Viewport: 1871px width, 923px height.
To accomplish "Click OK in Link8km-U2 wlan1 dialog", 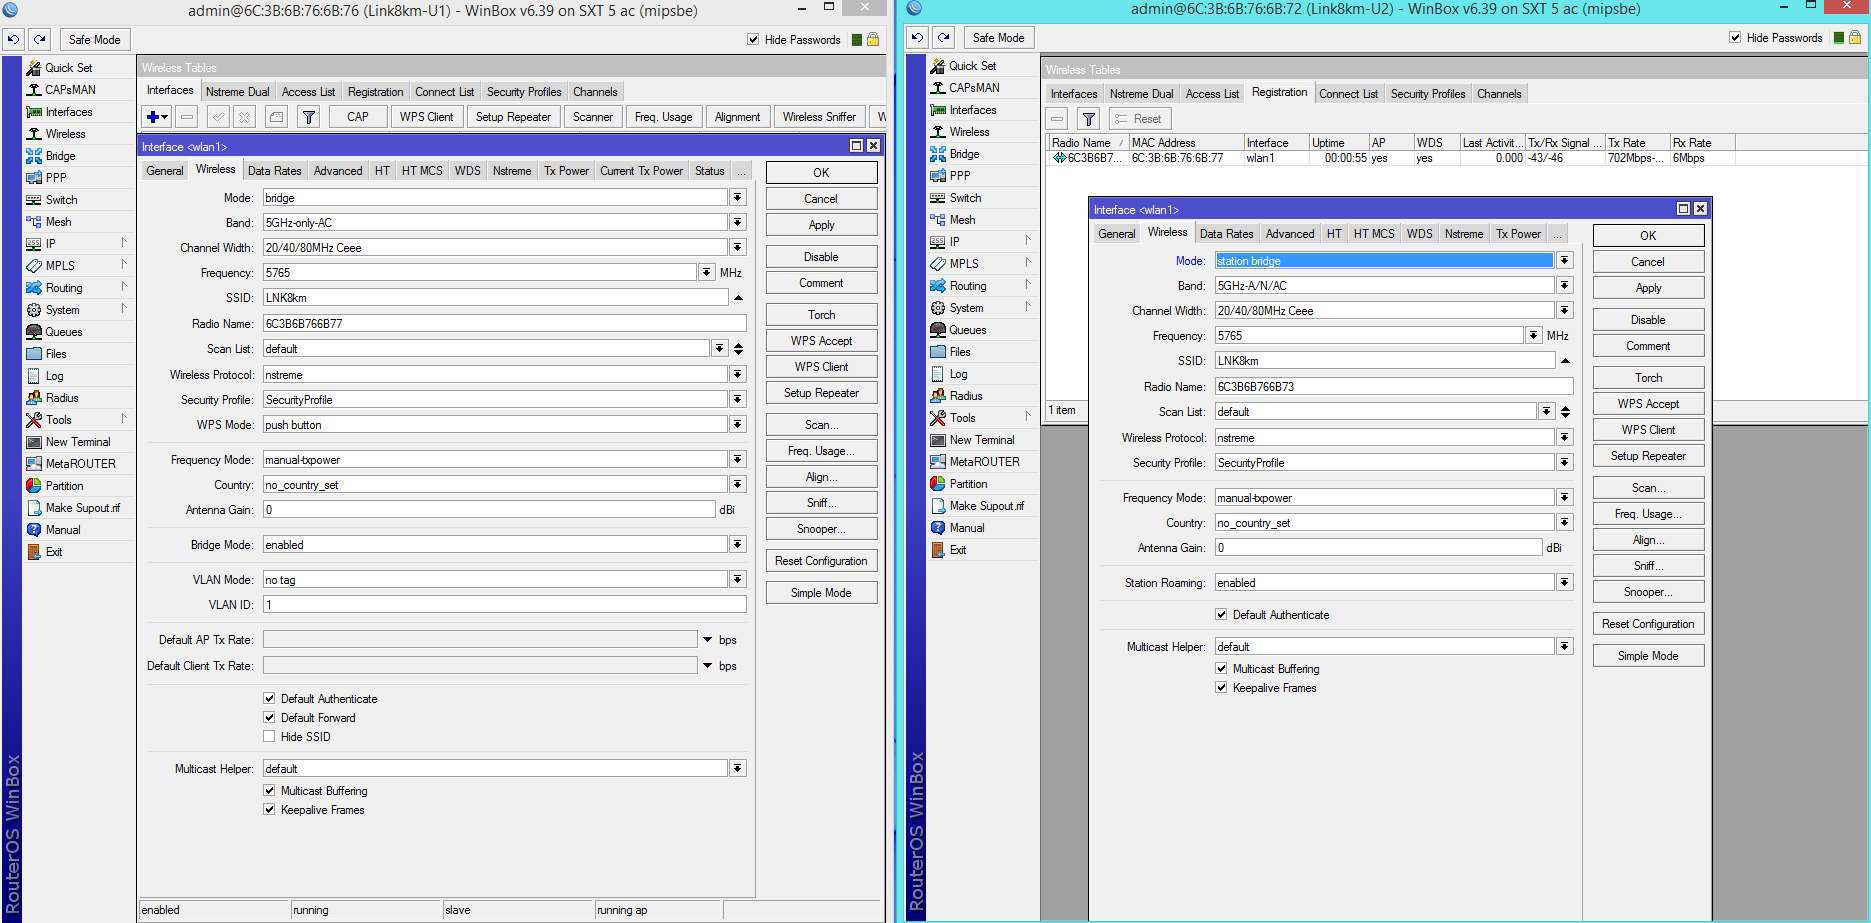I will tap(1649, 236).
